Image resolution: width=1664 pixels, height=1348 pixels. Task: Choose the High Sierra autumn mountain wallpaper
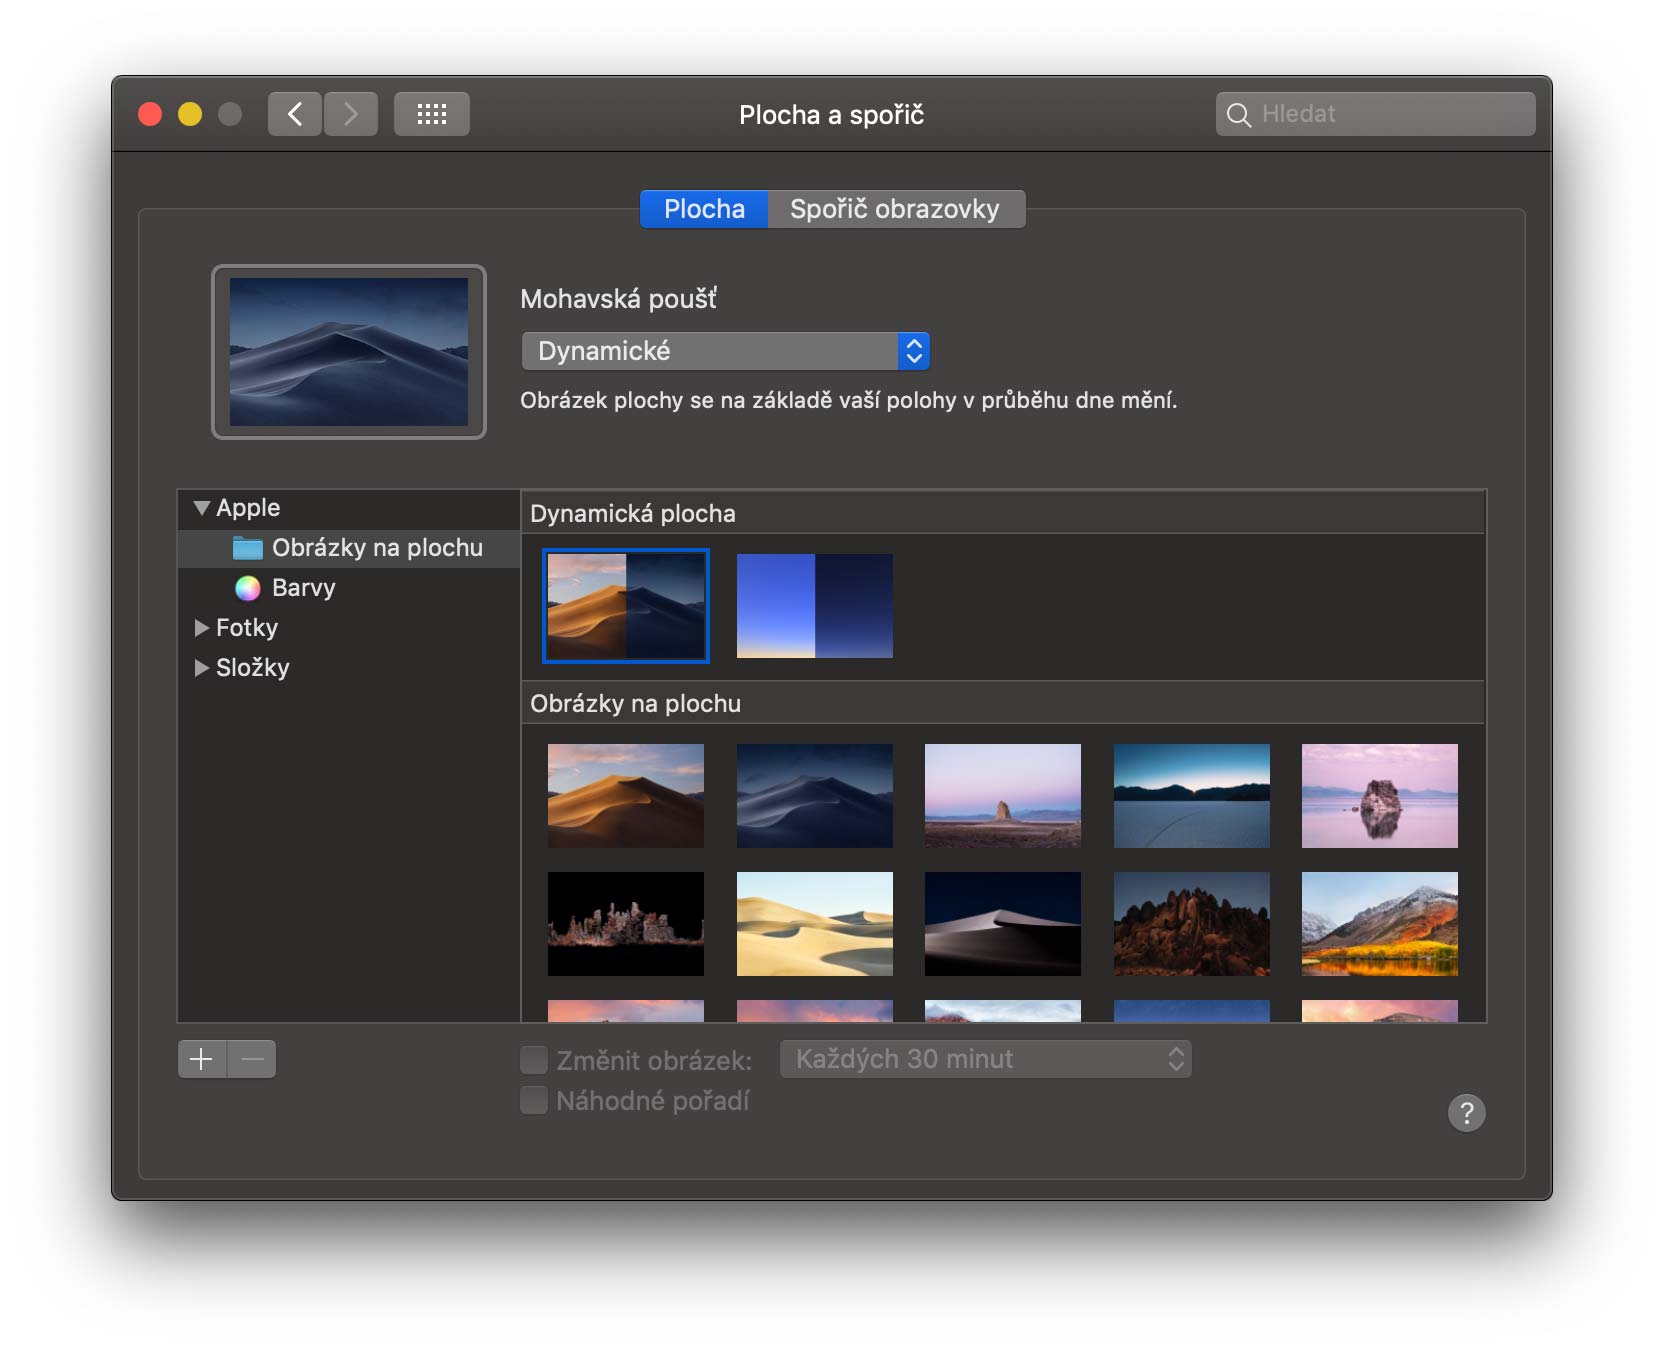point(1380,924)
